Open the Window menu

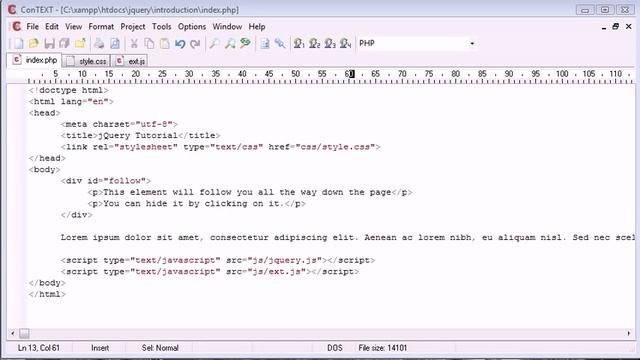[x=227, y=27]
